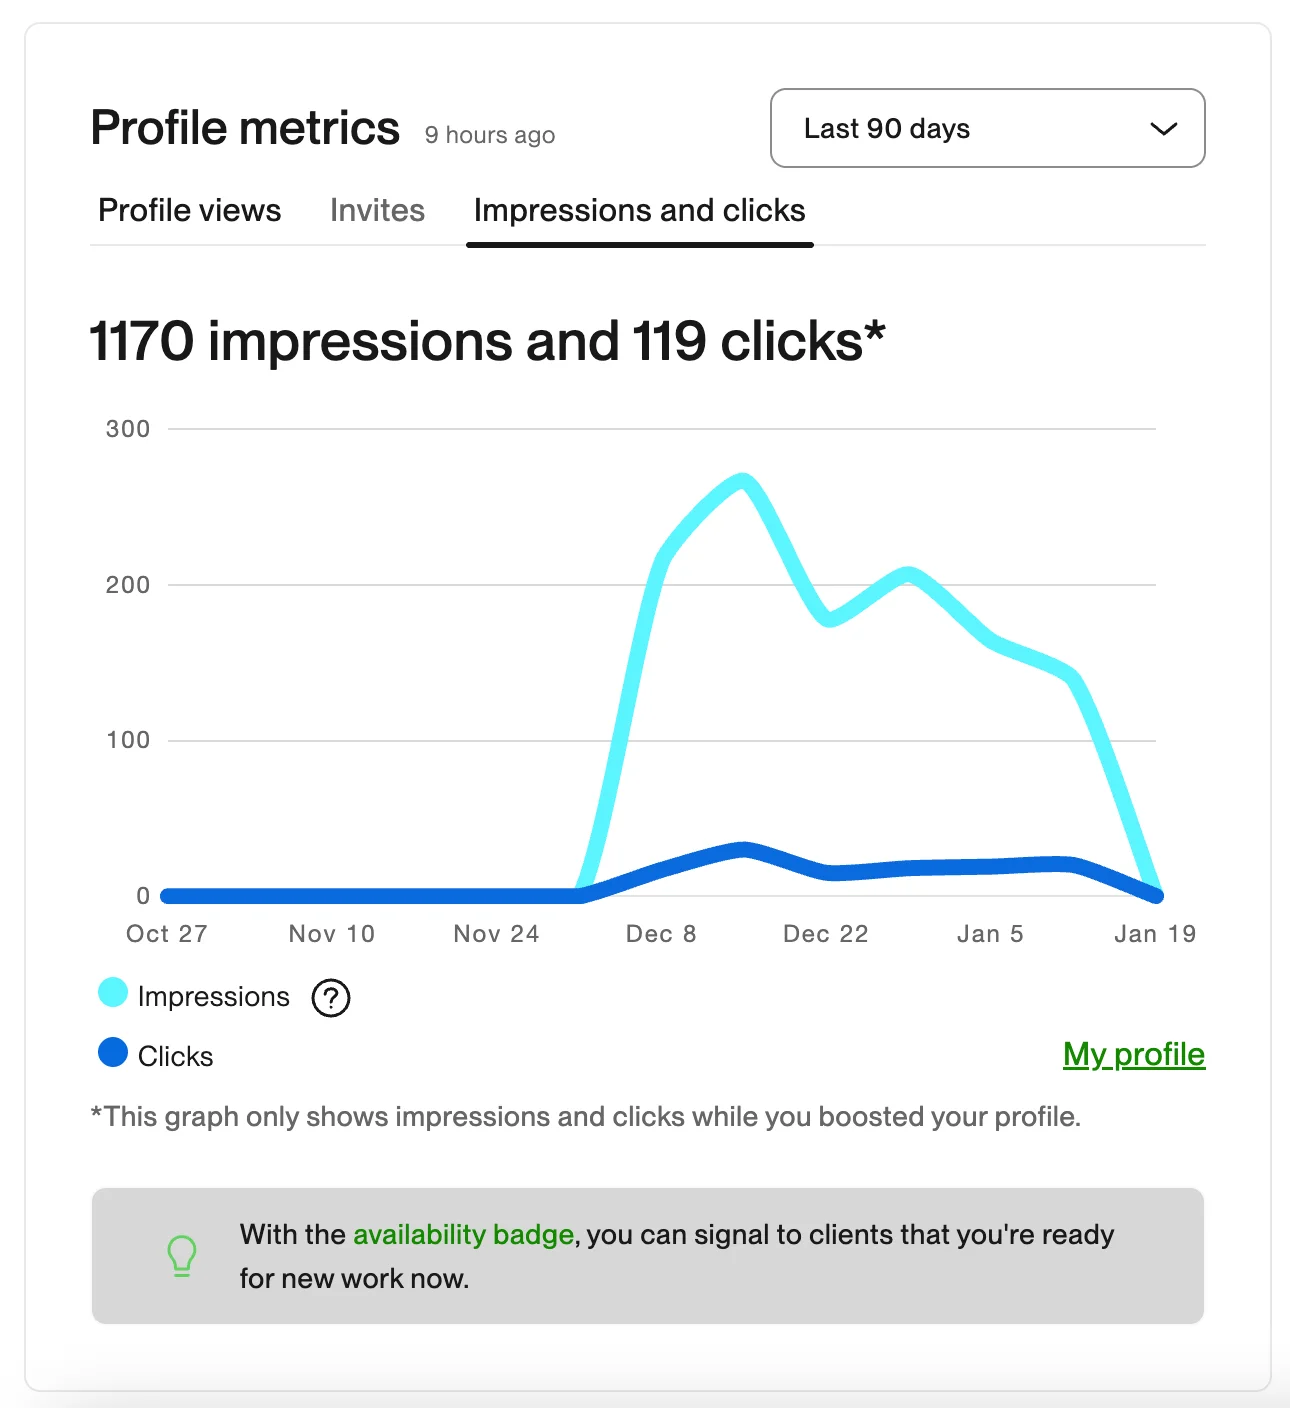Click the cyan Impressions legend dot
This screenshot has width=1290, height=1408.
point(113,993)
